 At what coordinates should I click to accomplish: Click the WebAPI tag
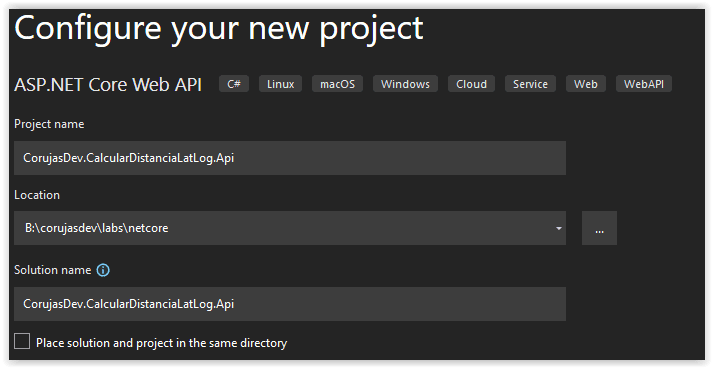(x=644, y=84)
